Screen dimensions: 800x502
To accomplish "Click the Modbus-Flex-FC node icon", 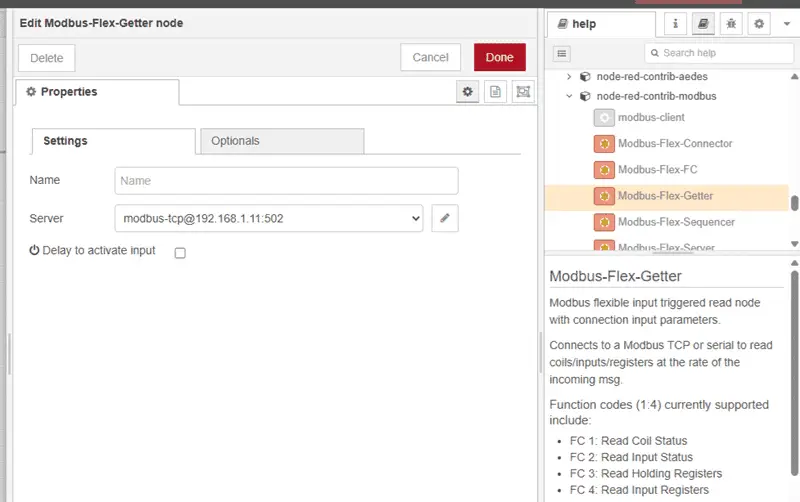I will [x=604, y=170].
